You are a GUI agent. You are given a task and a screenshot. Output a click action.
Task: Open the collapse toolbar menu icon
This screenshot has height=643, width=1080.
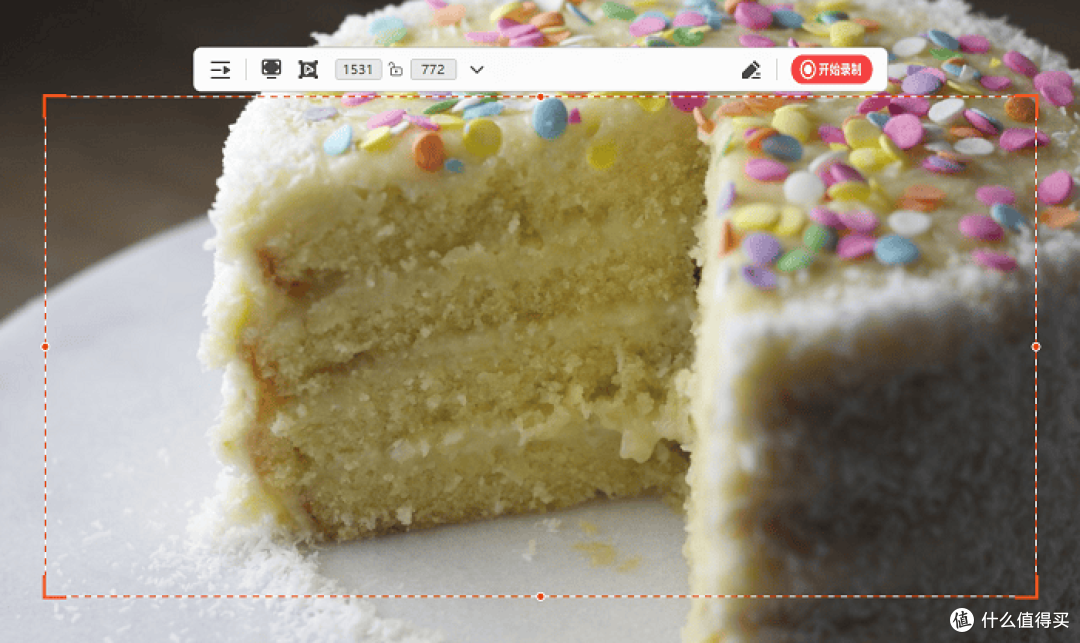pyautogui.click(x=220, y=70)
